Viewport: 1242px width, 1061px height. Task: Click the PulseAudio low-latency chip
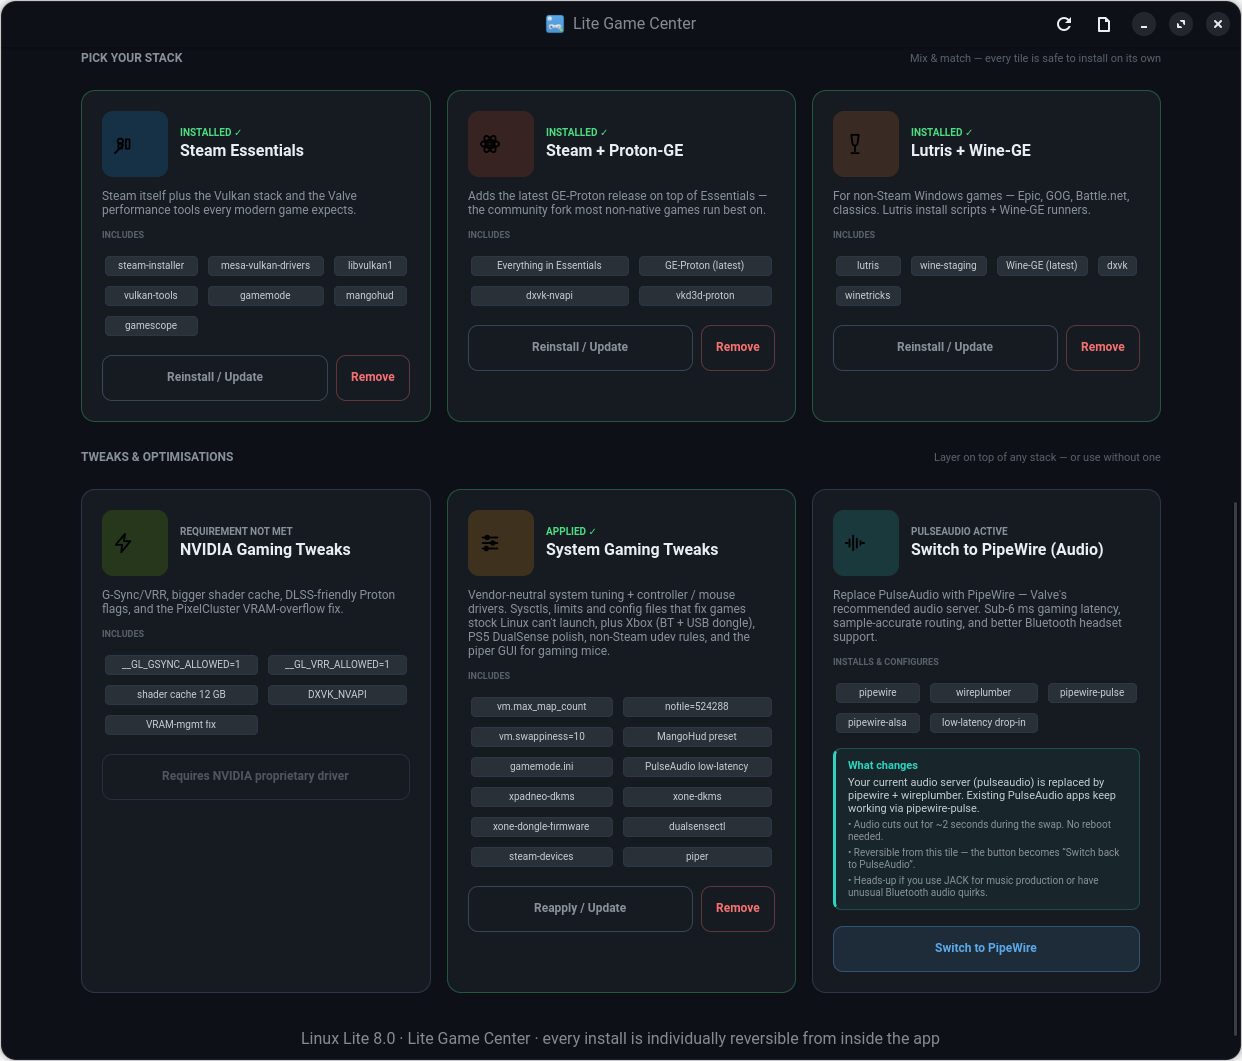point(697,767)
